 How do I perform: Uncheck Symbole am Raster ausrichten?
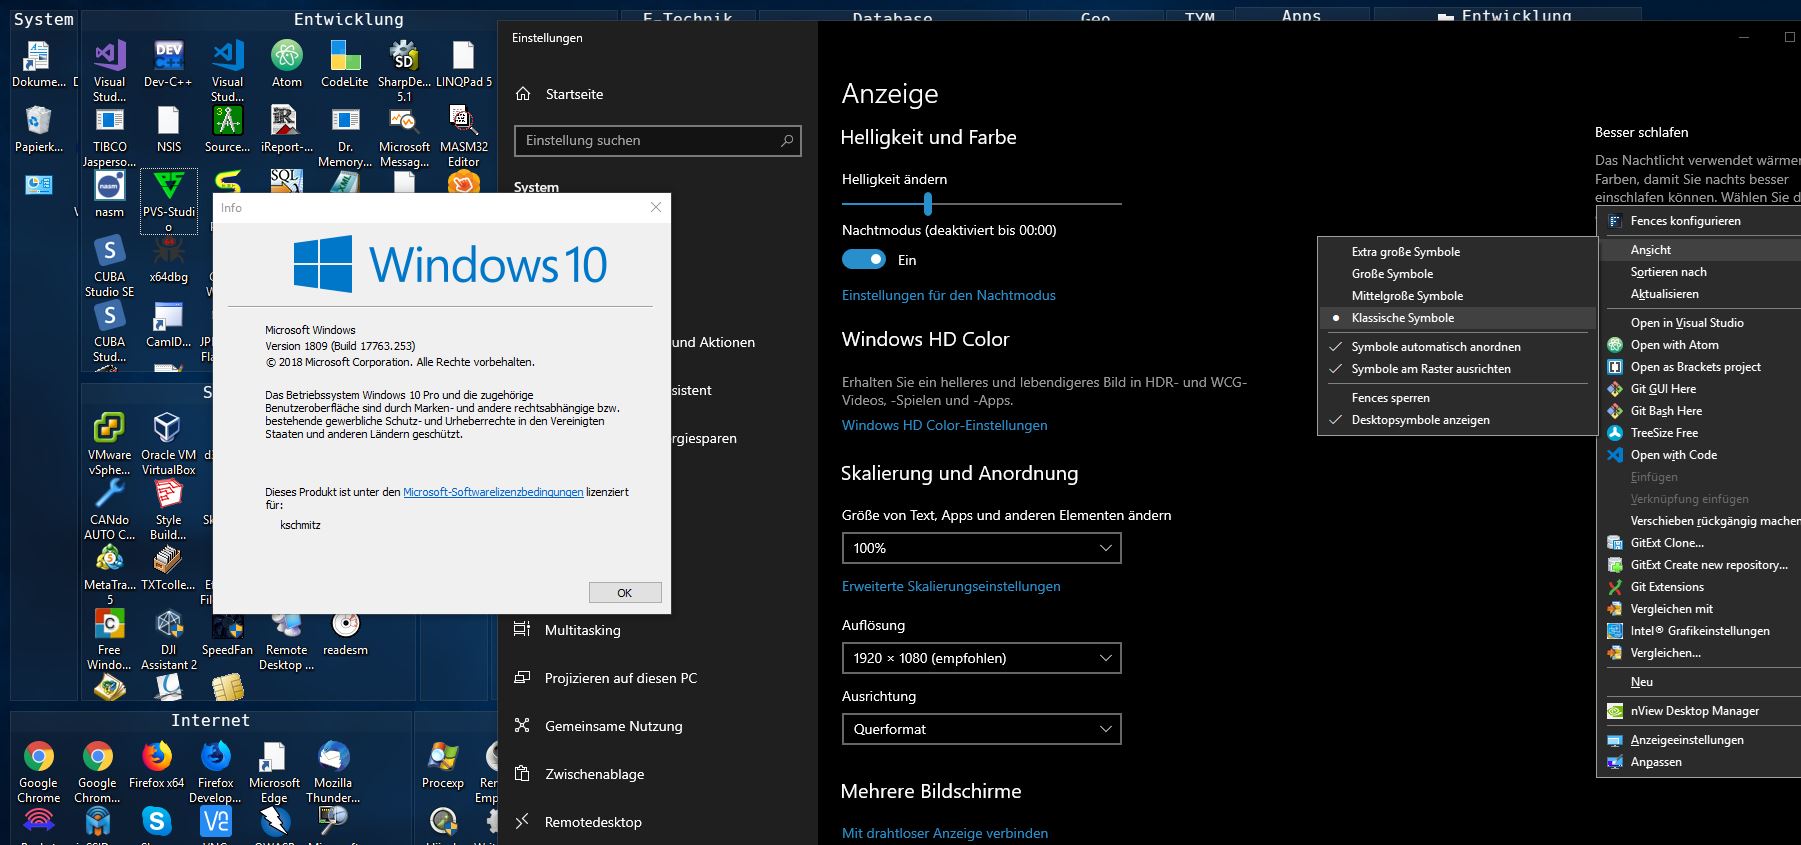tap(1457, 369)
